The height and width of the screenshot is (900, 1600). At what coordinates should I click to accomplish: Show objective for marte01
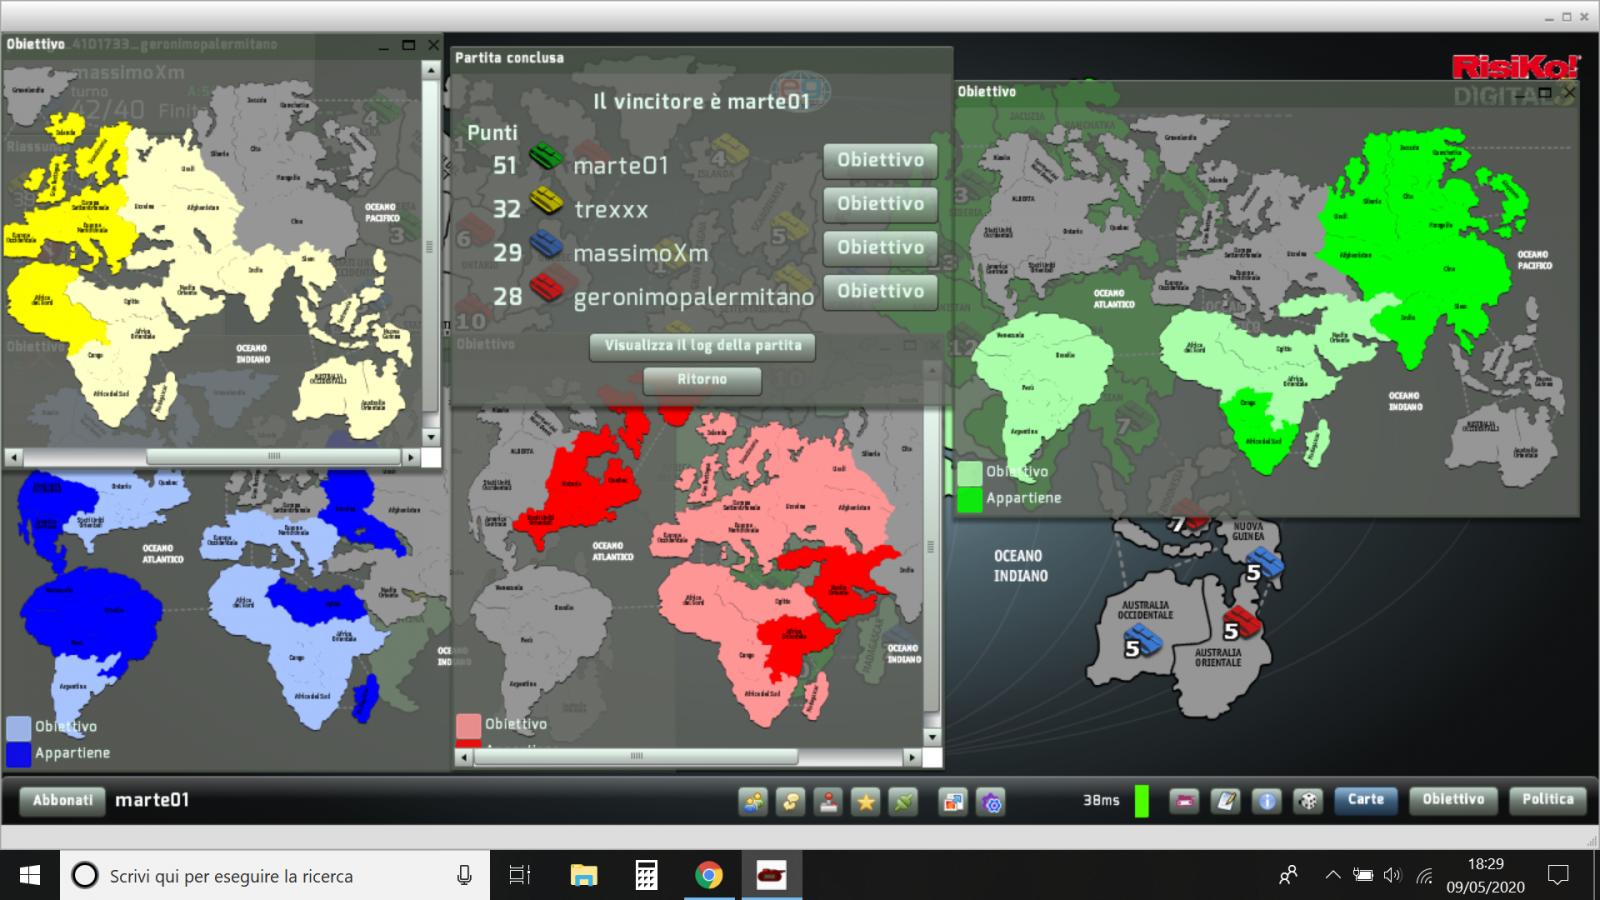point(880,160)
